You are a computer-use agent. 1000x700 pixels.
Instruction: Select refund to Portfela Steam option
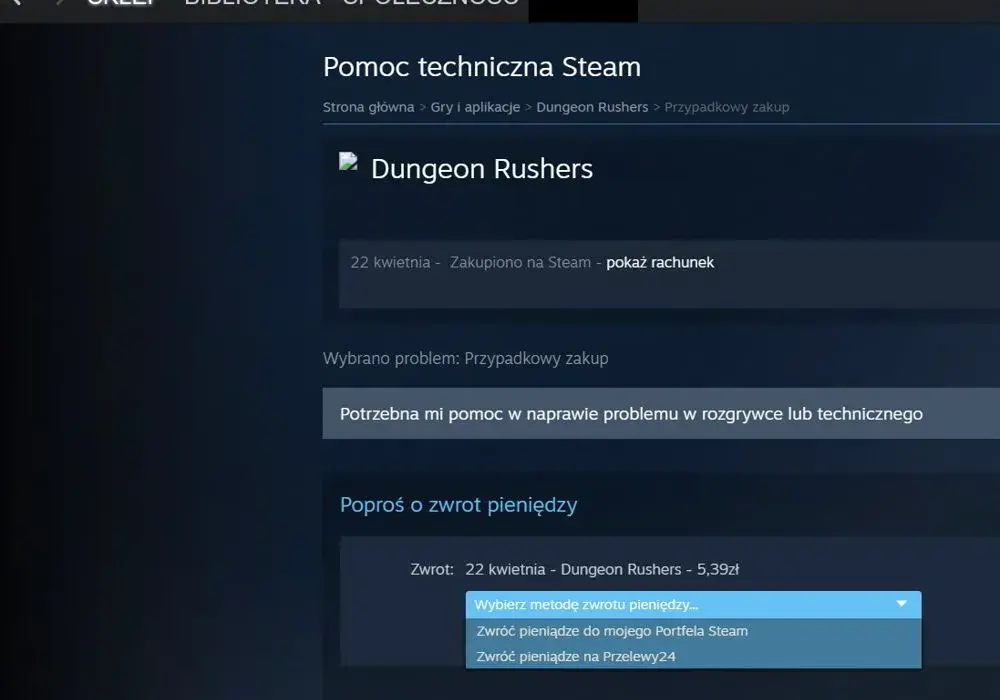[x=693, y=631]
